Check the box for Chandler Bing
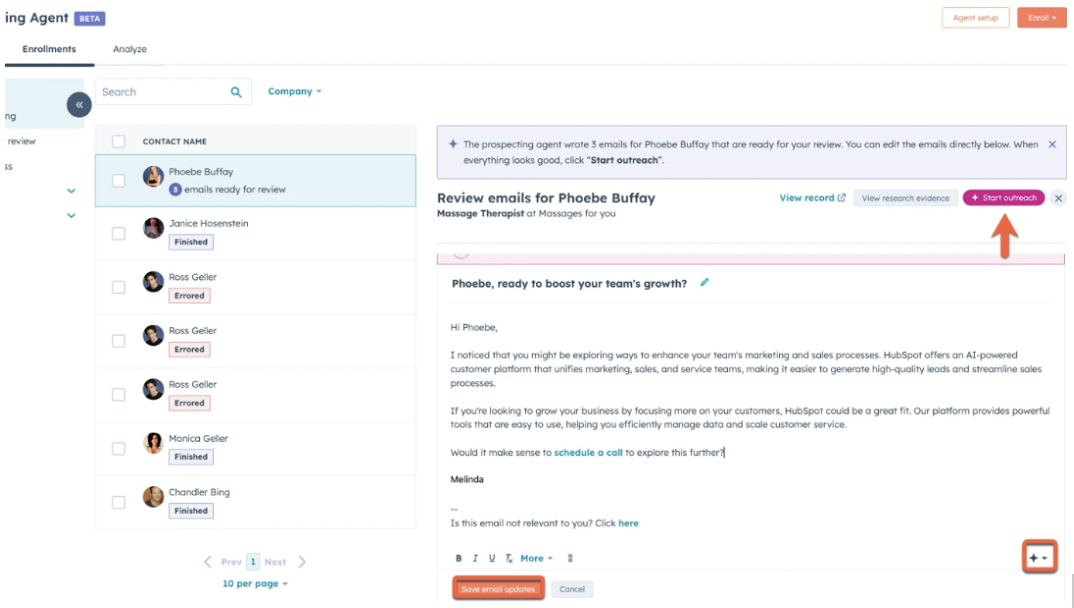The image size is (1074, 608). pos(118,503)
